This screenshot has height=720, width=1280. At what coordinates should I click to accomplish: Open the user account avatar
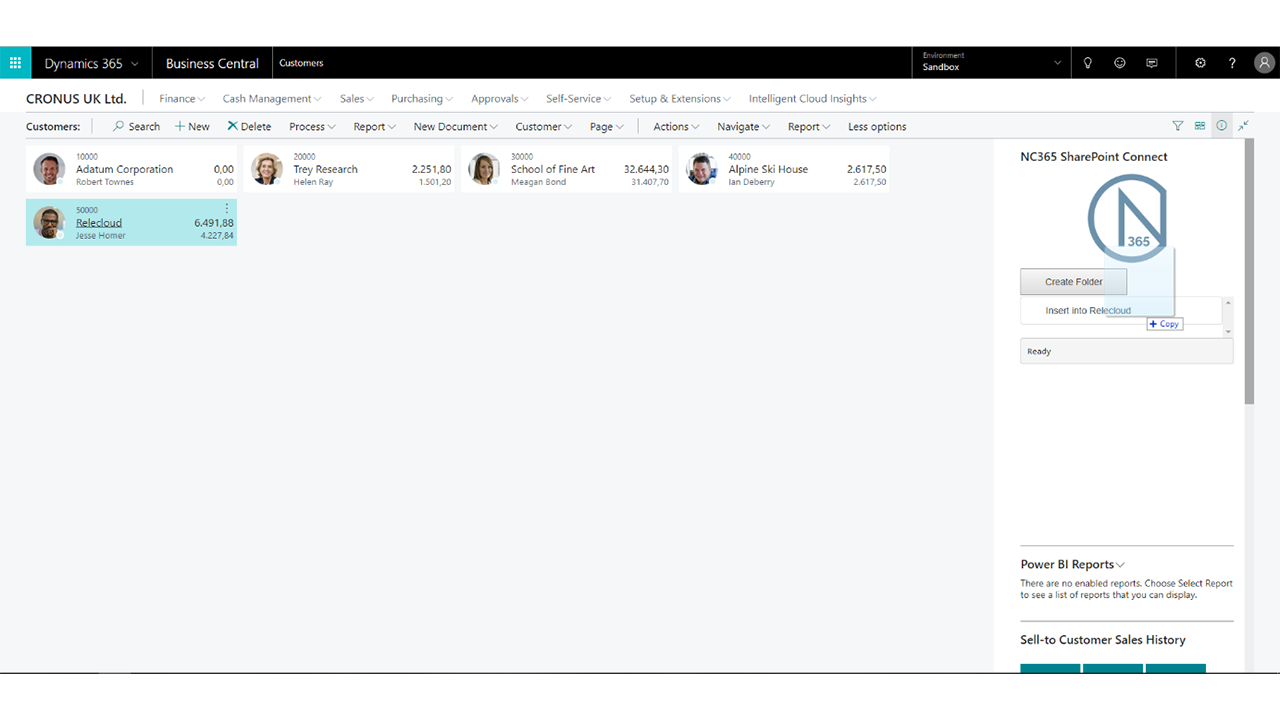pyautogui.click(x=1264, y=63)
